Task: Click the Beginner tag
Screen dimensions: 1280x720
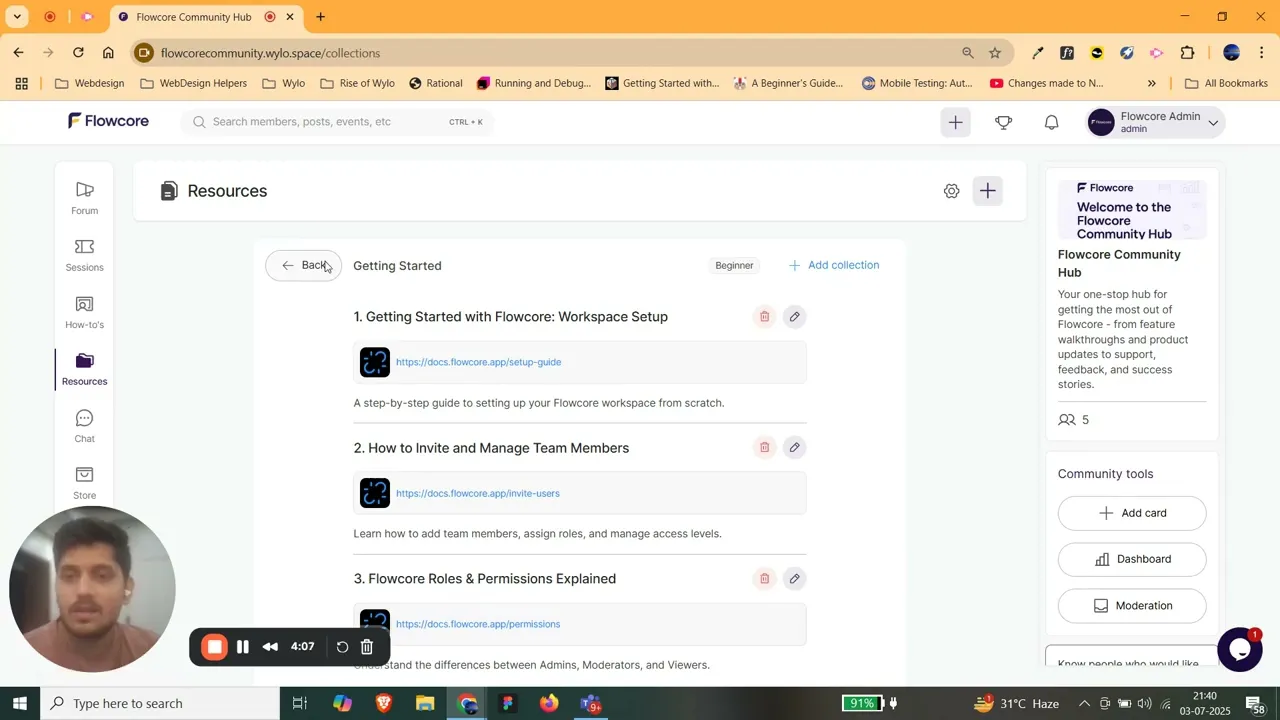Action: click(x=734, y=266)
